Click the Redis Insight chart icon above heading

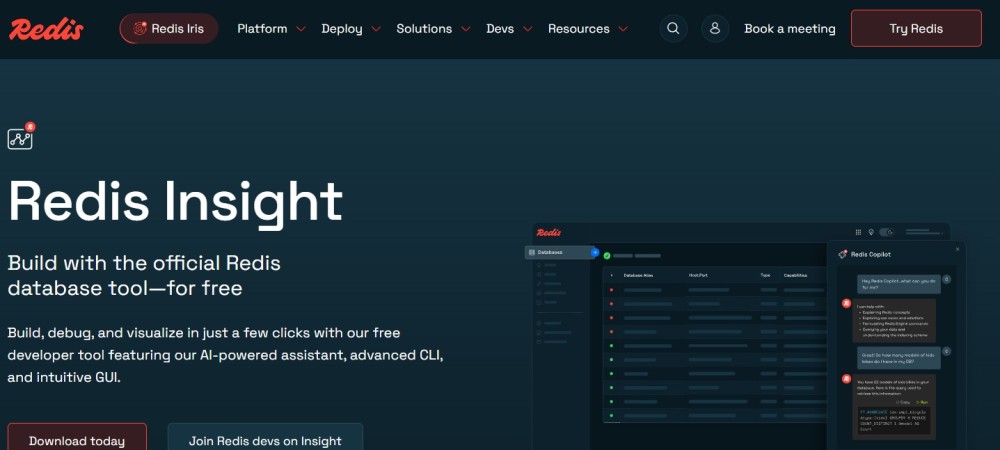coord(20,136)
